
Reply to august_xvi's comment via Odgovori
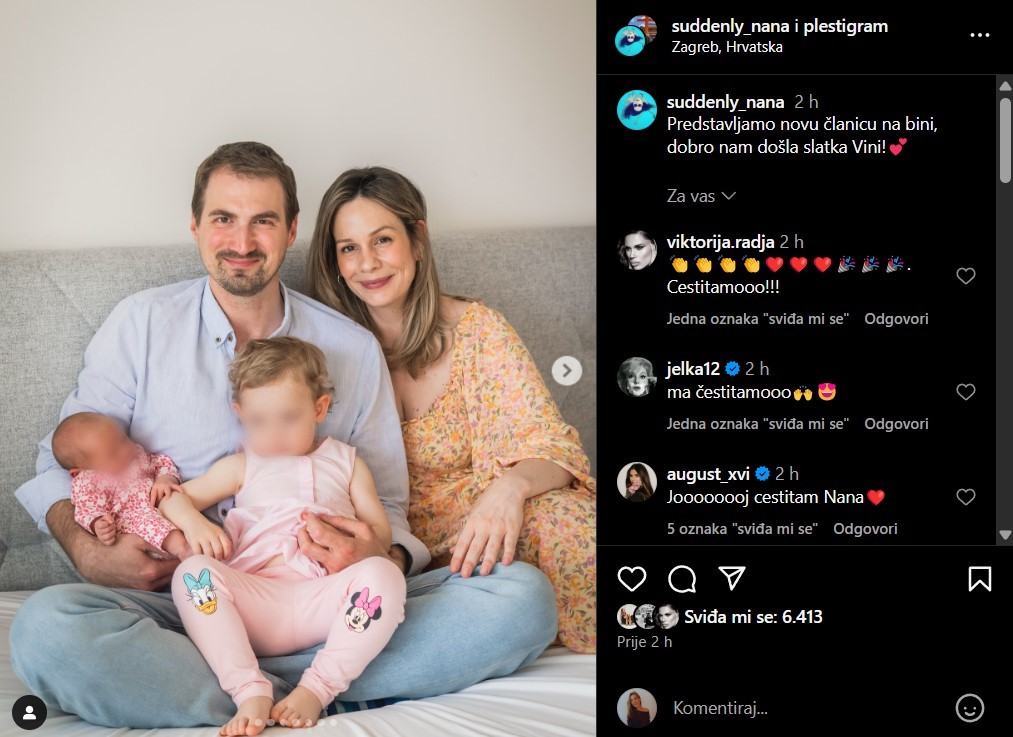pos(864,528)
